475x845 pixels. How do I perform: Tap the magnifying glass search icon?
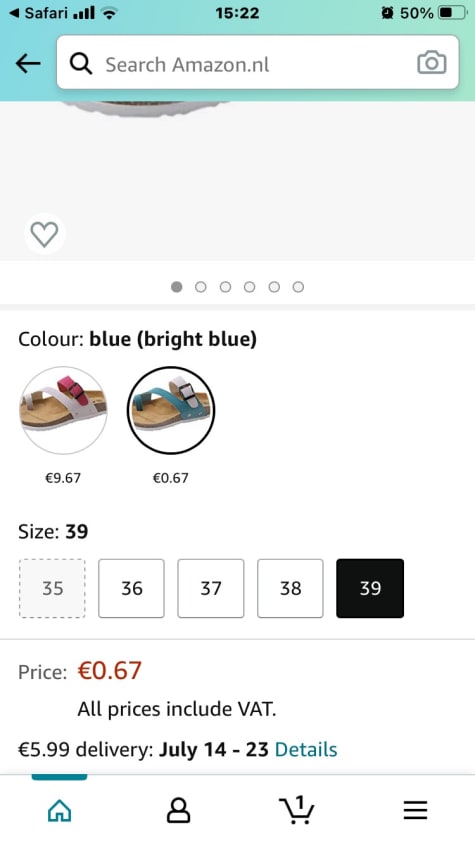pyautogui.click(x=81, y=64)
